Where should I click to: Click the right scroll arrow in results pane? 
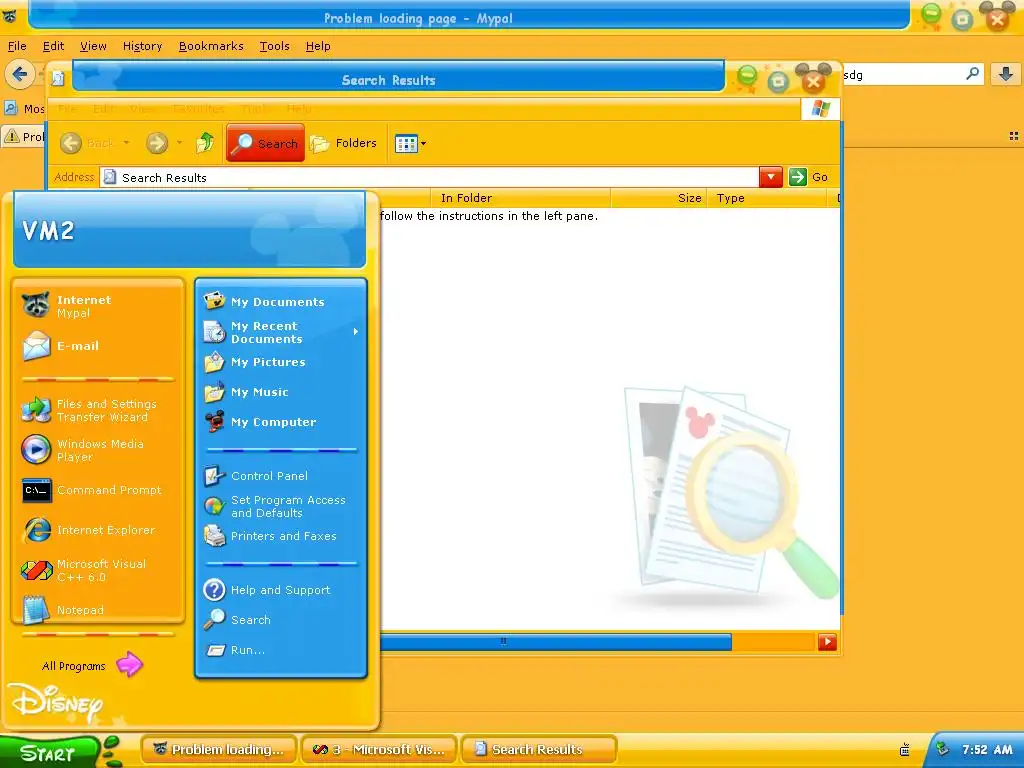coord(827,641)
